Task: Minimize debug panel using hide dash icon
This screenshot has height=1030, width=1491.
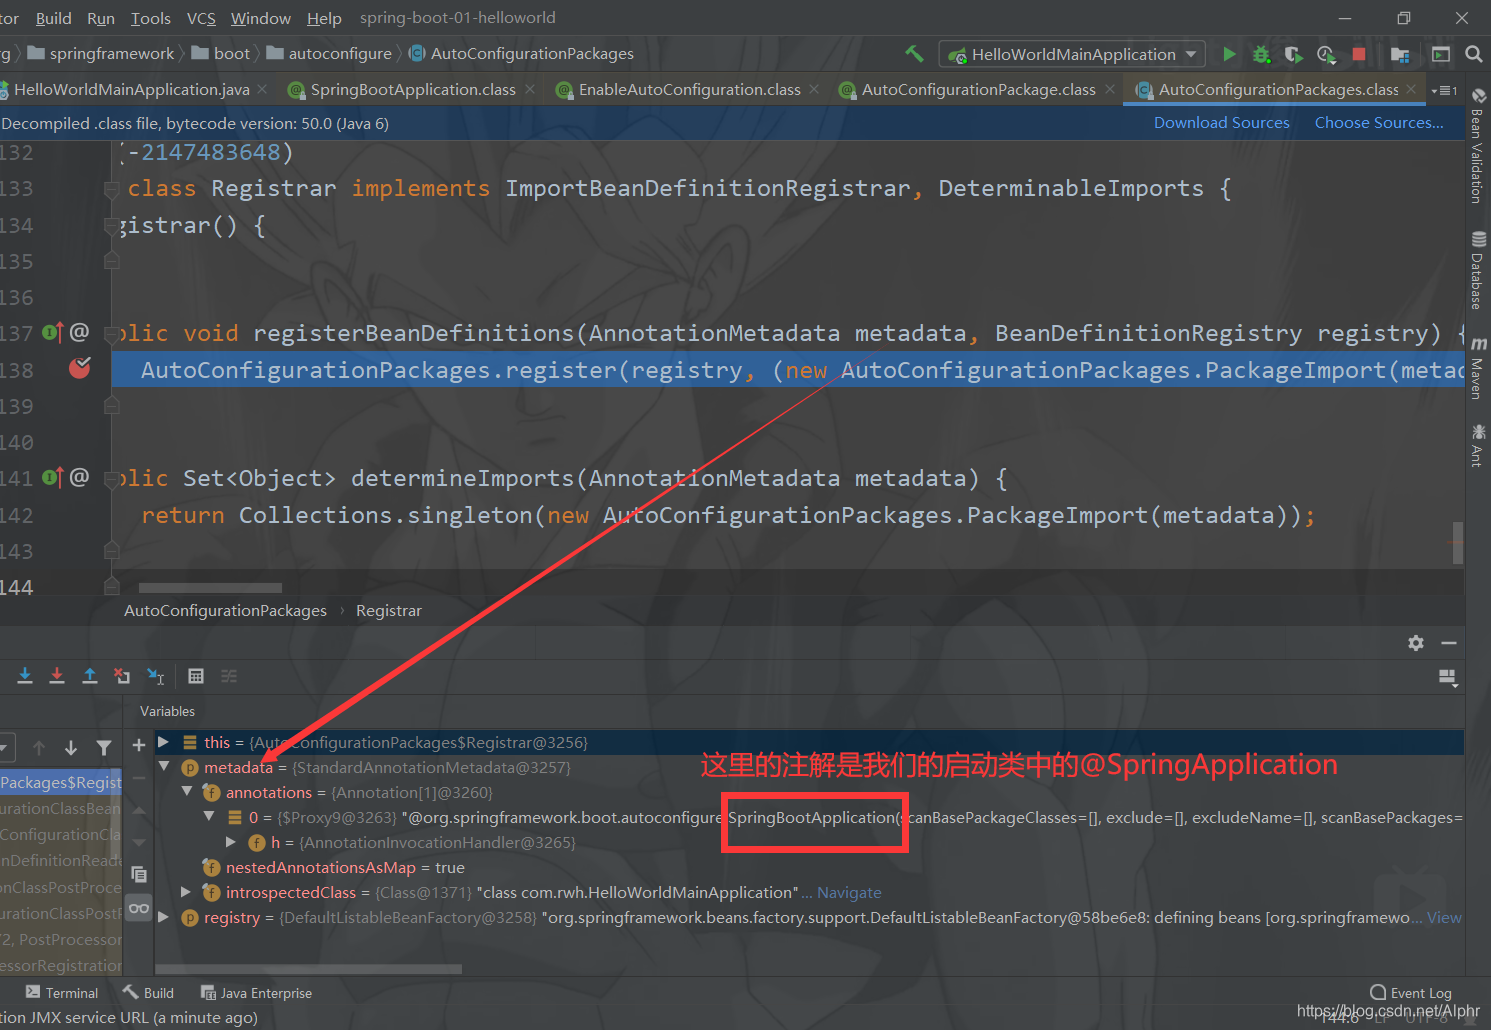Action: (1449, 643)
